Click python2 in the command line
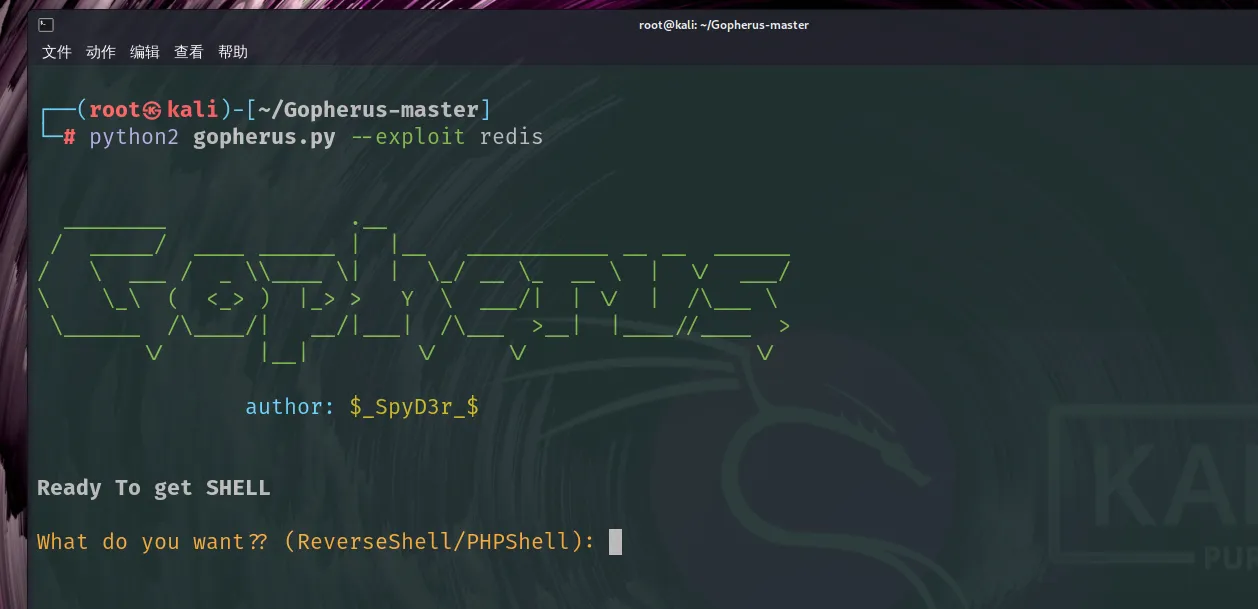The height and width of the screenshot is (609, 1258). 134,137
